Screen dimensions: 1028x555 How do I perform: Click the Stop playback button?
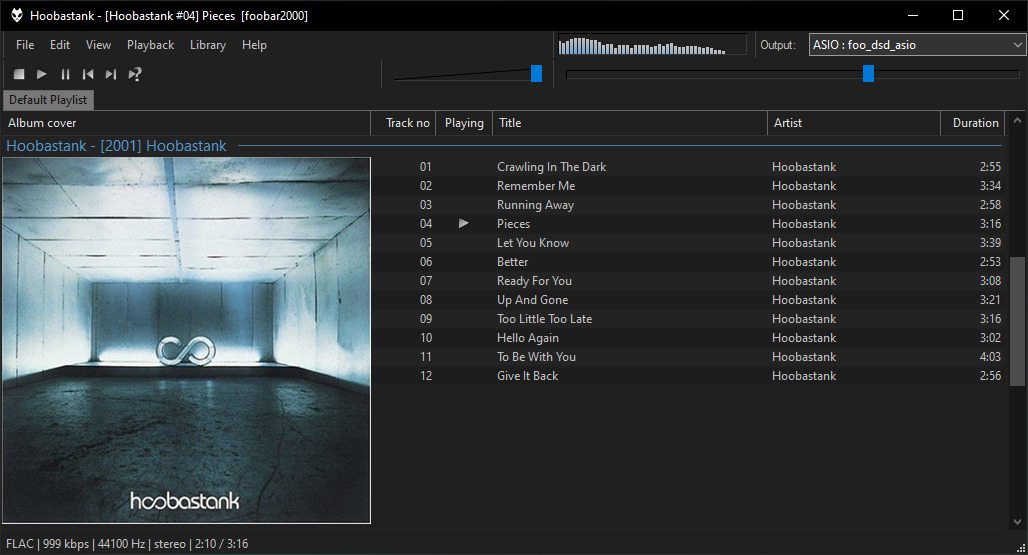point(19,74)
